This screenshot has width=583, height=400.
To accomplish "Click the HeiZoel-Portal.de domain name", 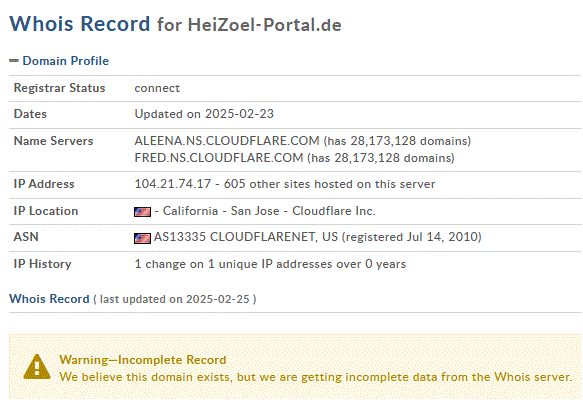I will (264, 25).
